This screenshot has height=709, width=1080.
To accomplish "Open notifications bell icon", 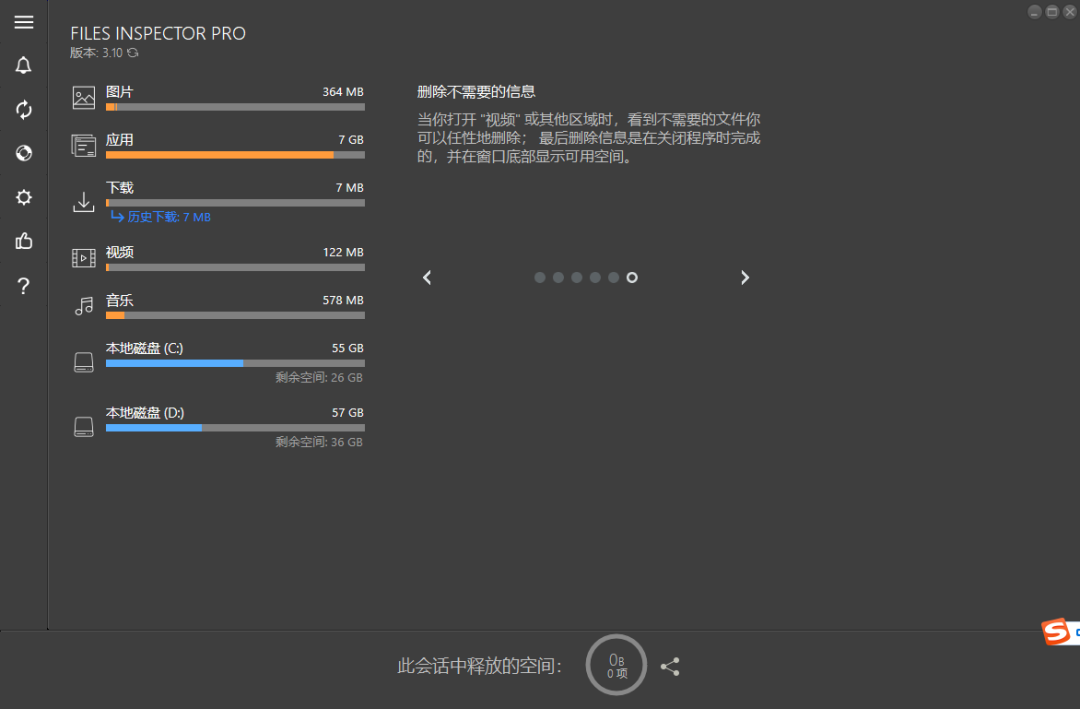I will pyautogui.click(x=23, y=65).
